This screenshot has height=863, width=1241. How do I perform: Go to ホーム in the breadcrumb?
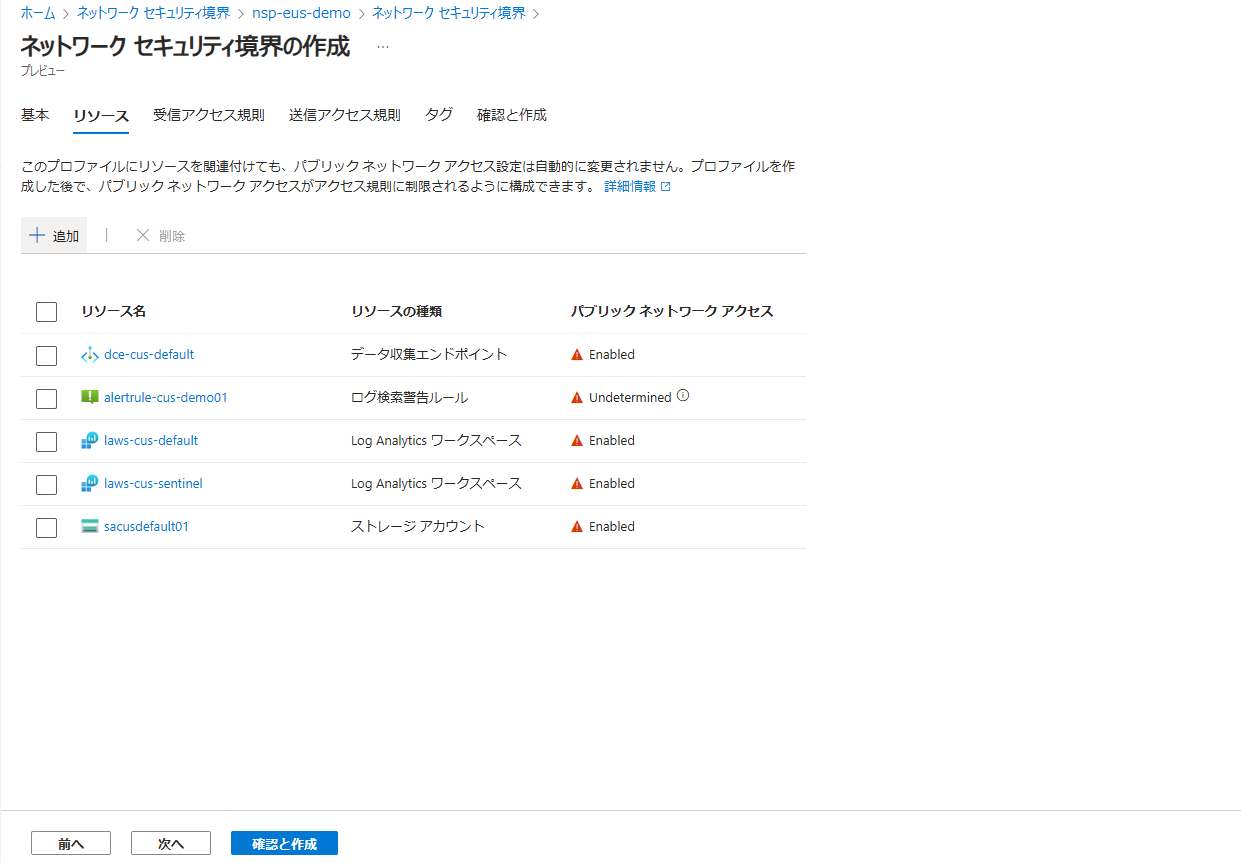point(38,14)
